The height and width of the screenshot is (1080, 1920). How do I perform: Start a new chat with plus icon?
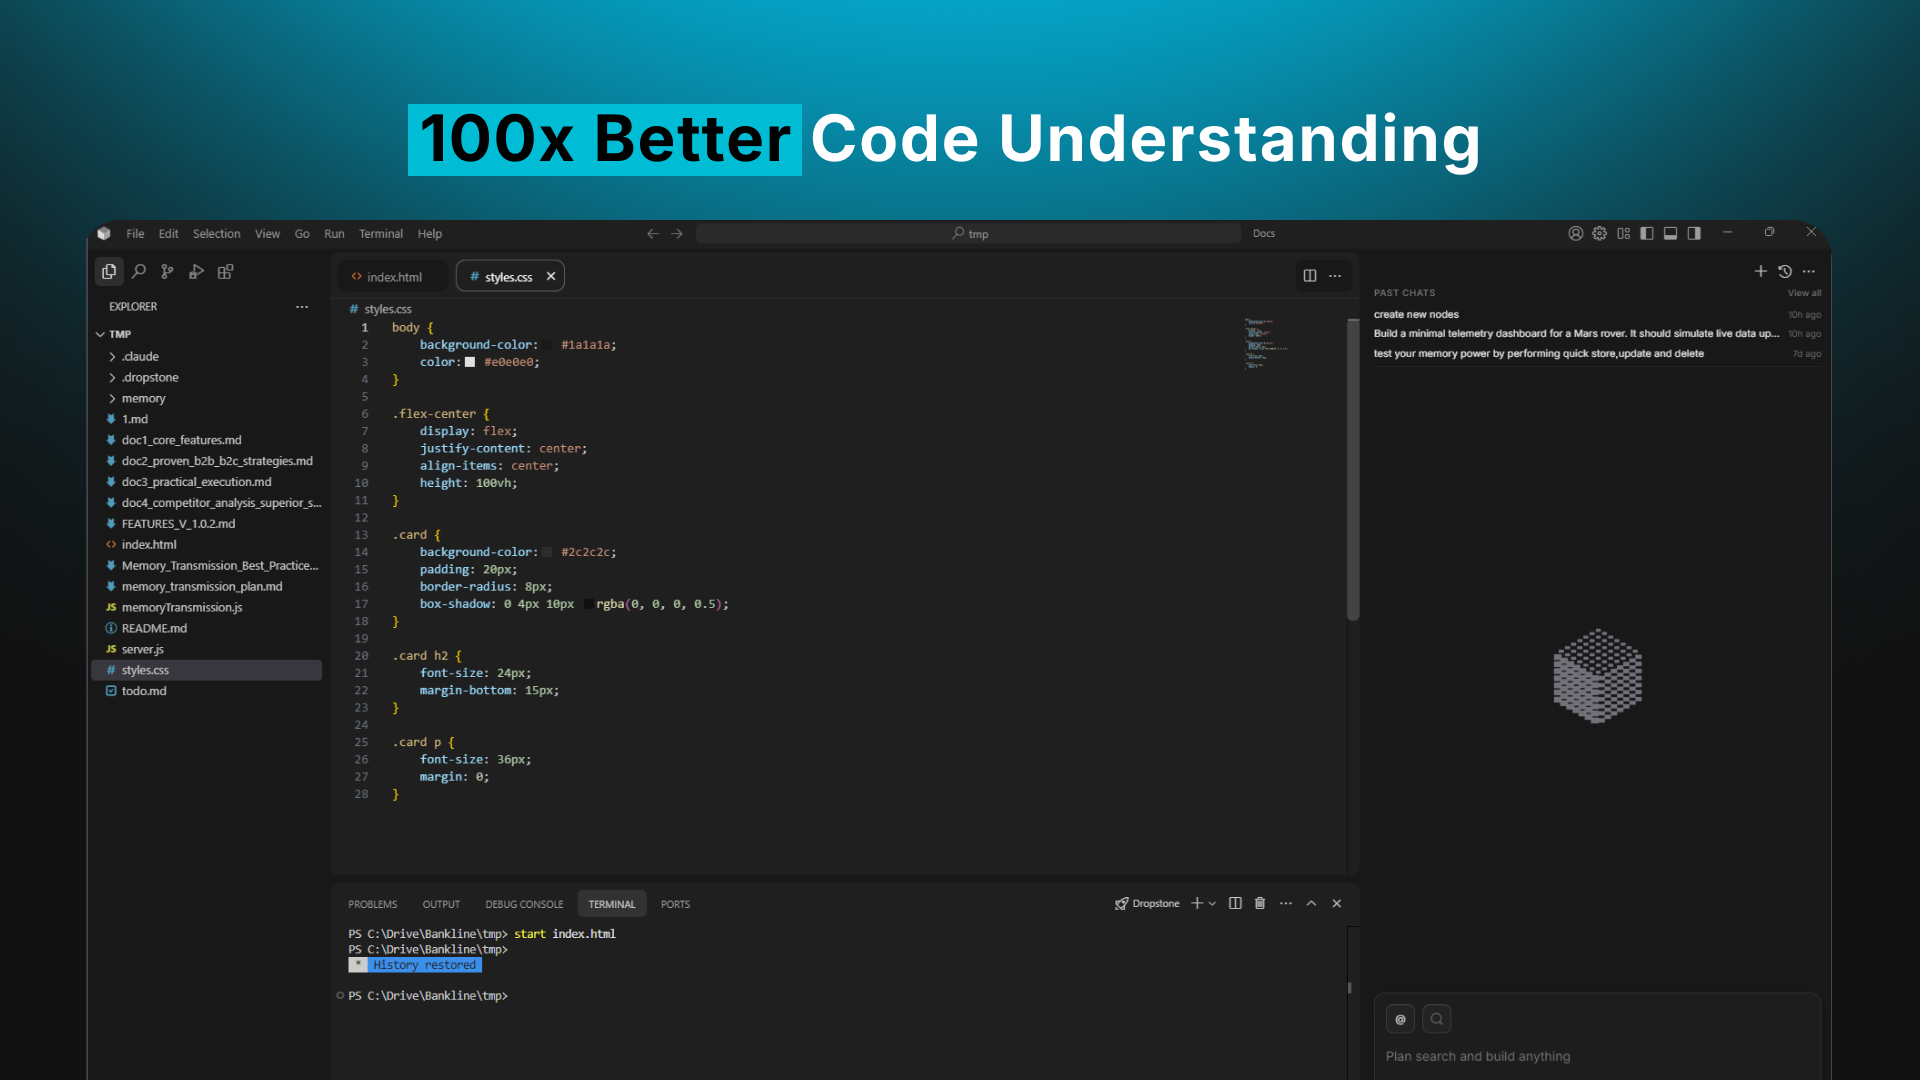pos(1760,271)
